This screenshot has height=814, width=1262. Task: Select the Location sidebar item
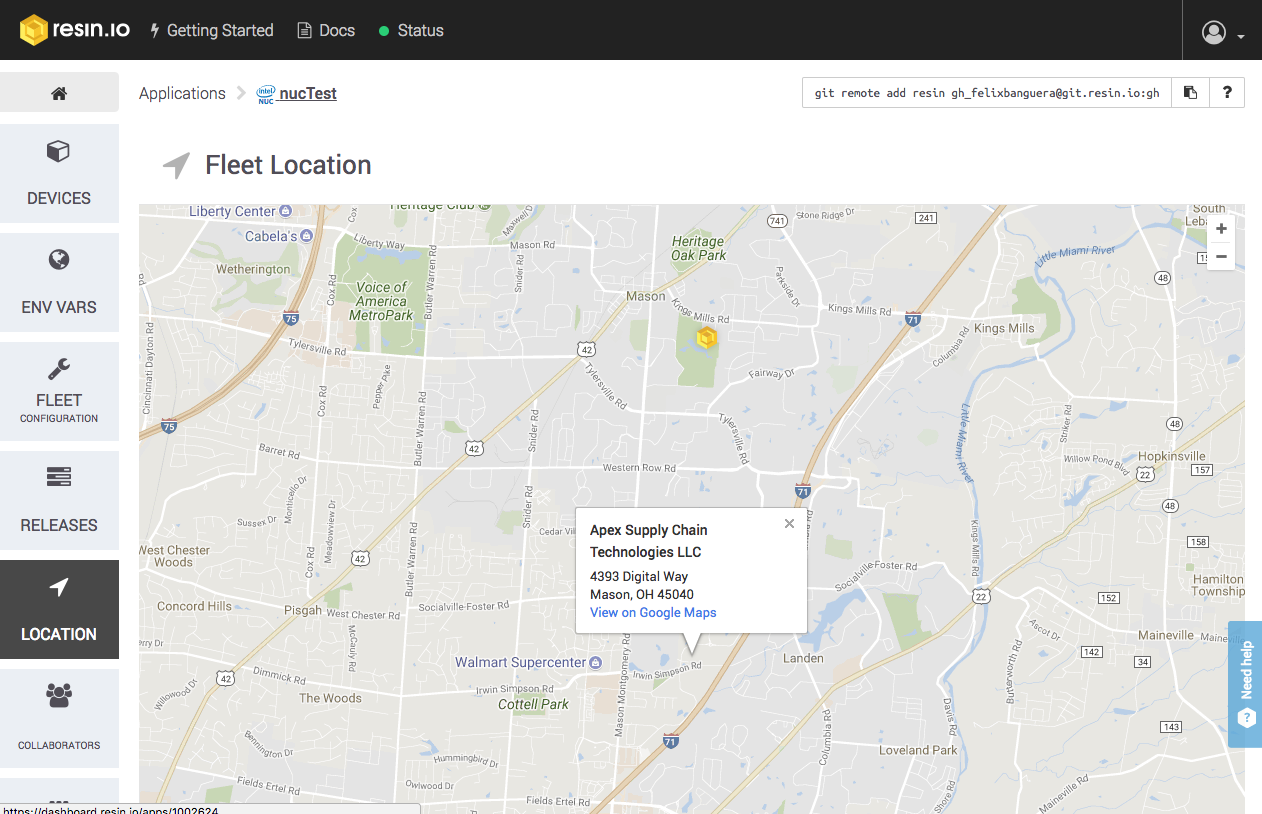tap(59, 609)
